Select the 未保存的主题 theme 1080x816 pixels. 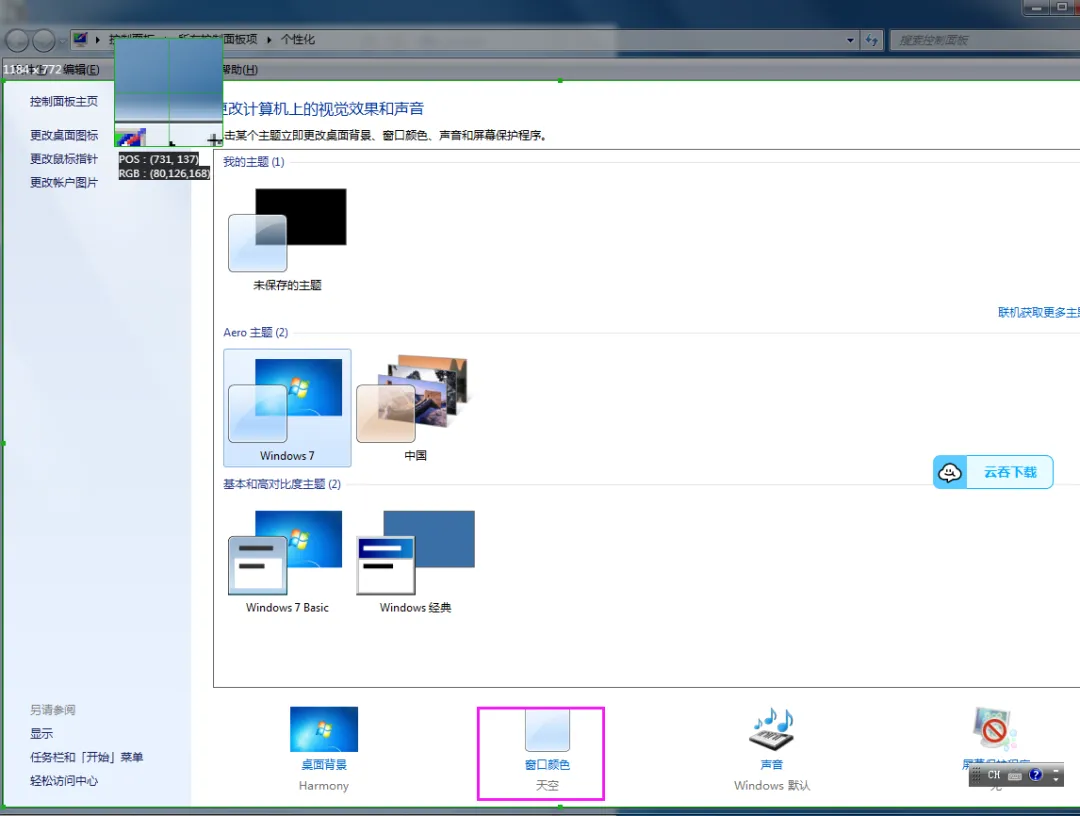point(287,238)
